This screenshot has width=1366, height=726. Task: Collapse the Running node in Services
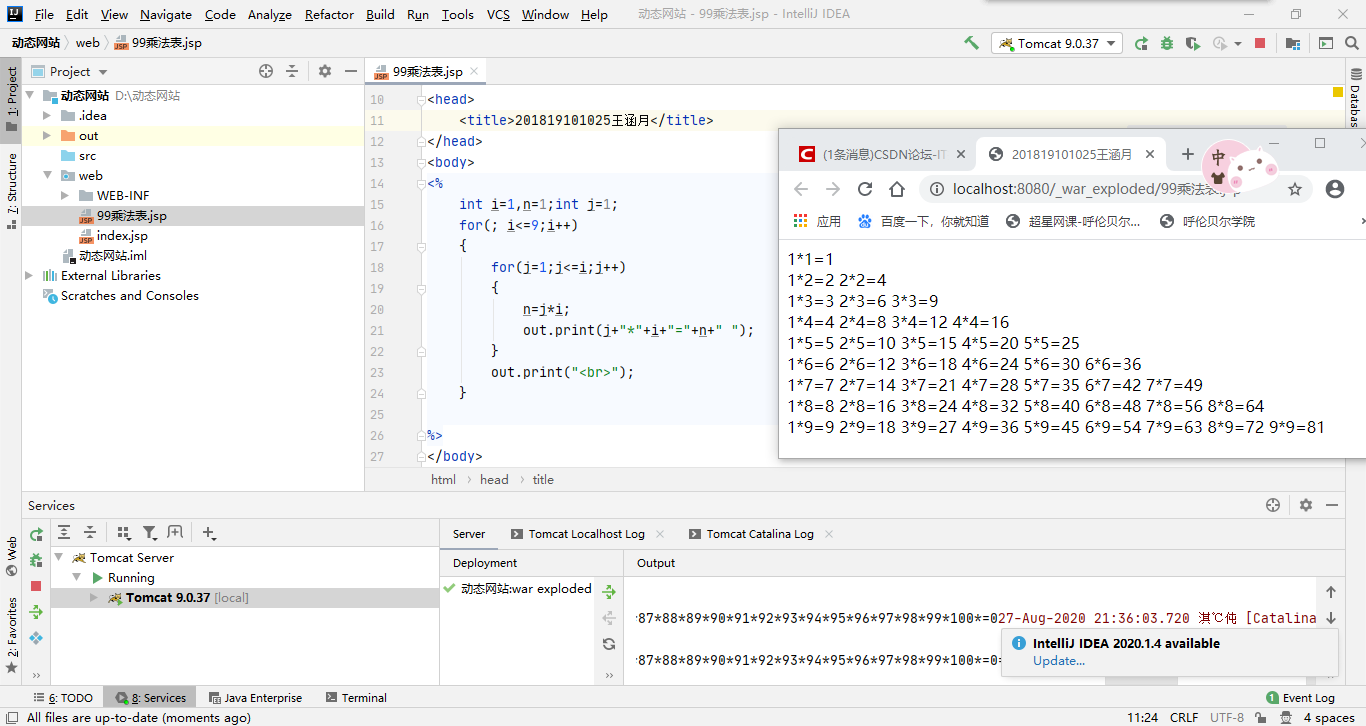click(x=77, y=578)
